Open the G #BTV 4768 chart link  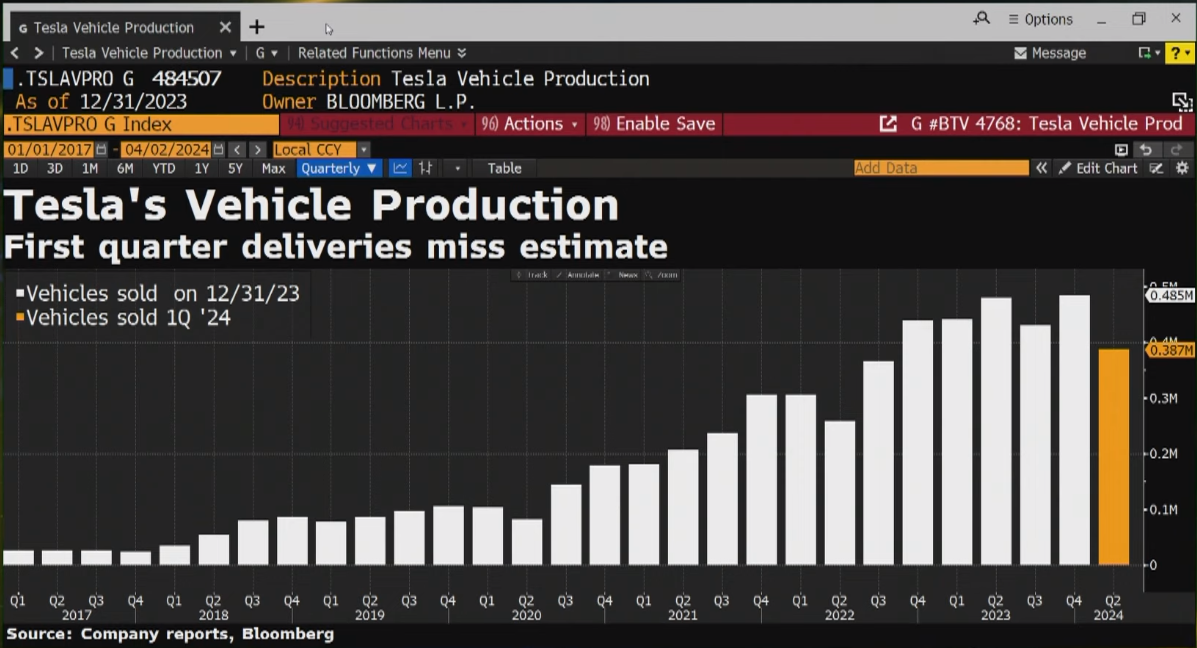pos(1031,124)
